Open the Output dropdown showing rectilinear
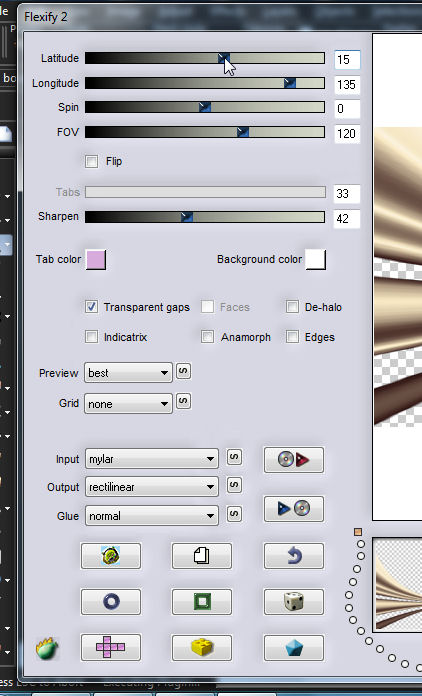The height and width of the screenshot is (696, 422). (152, 487)
